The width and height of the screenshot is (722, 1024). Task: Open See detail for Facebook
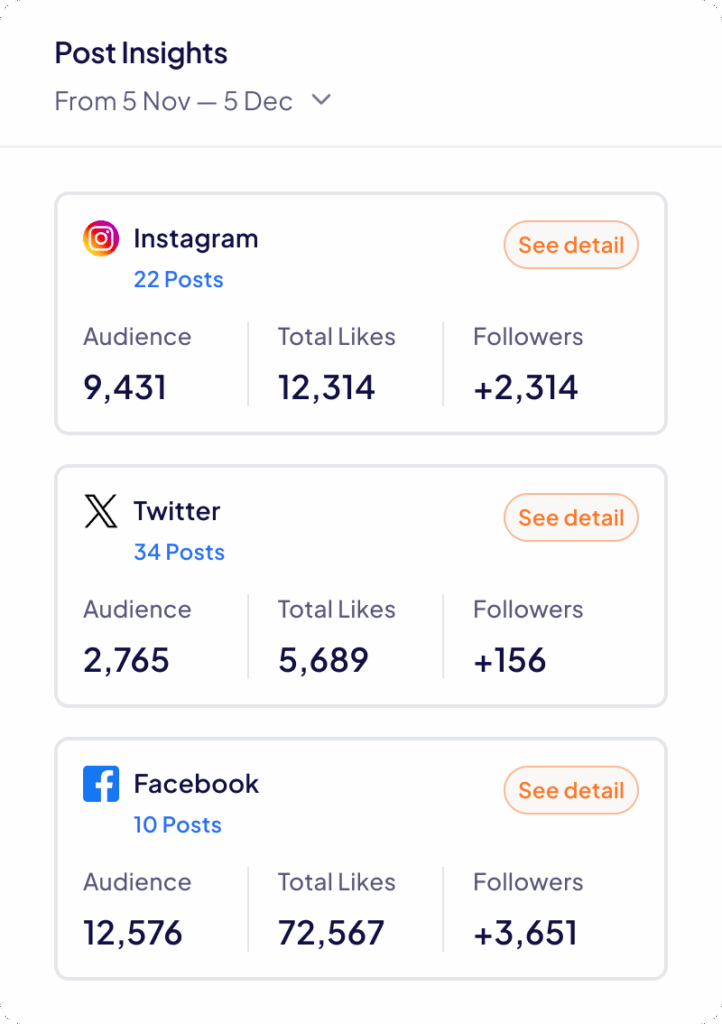(x=571, y=790)
